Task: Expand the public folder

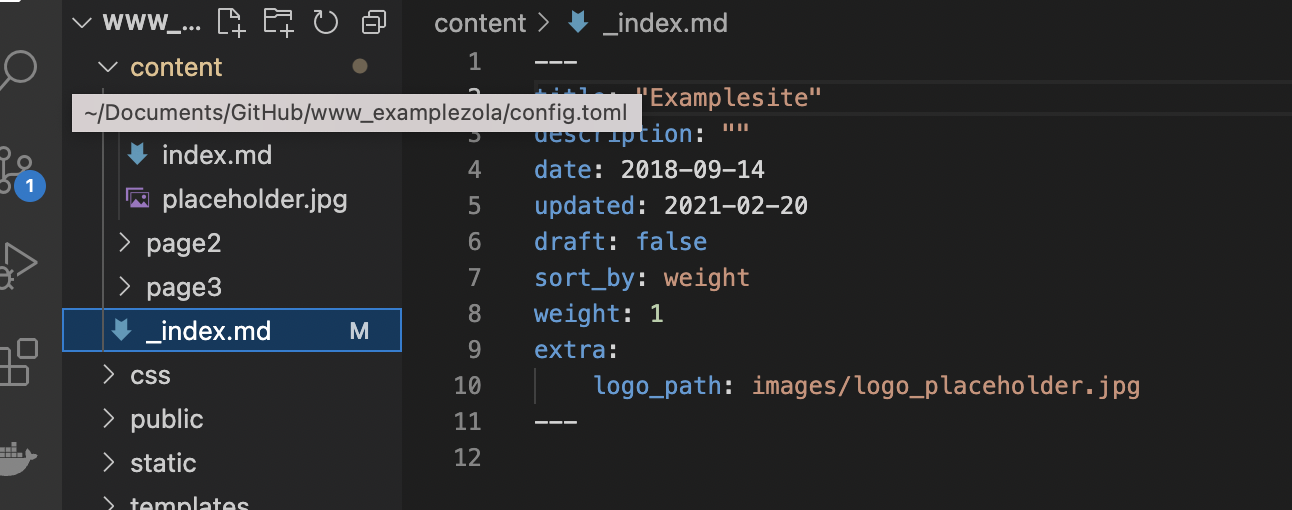Action: coord(166,419)
